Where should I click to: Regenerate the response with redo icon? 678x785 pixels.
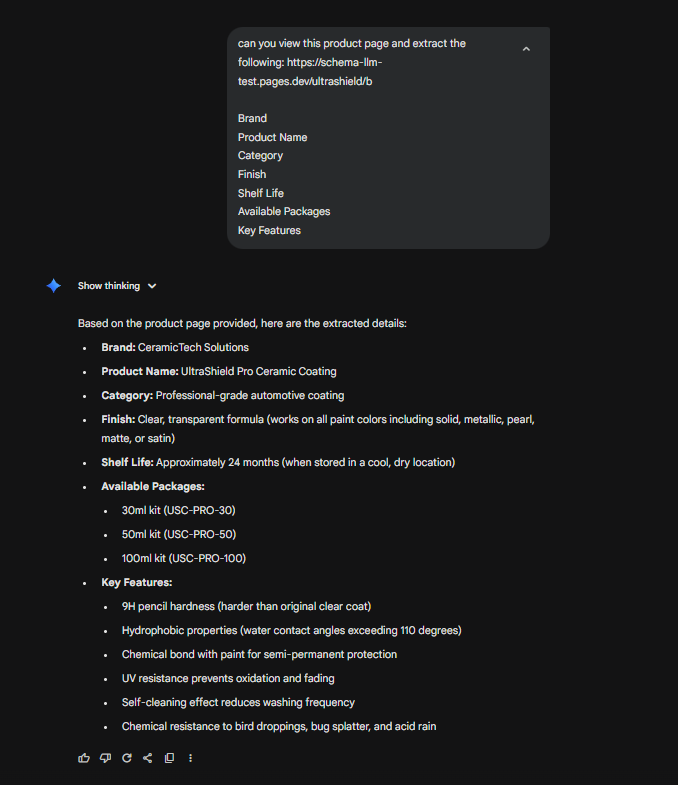tap(127, 758)
